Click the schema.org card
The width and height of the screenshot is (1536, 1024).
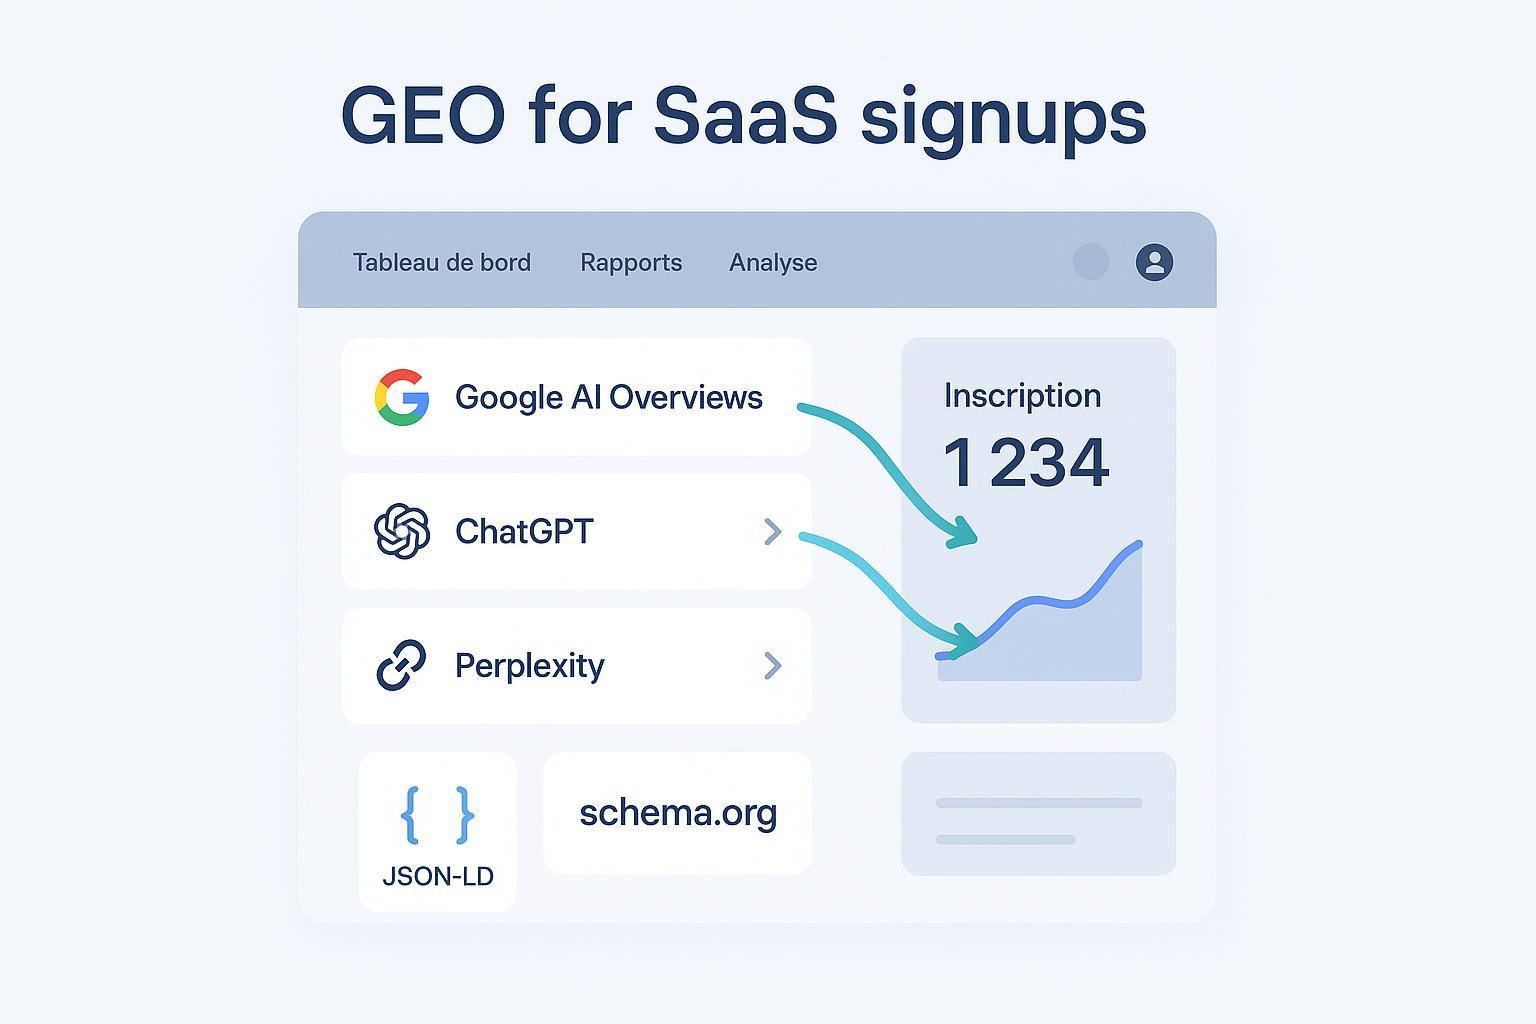tap(677, 813)
